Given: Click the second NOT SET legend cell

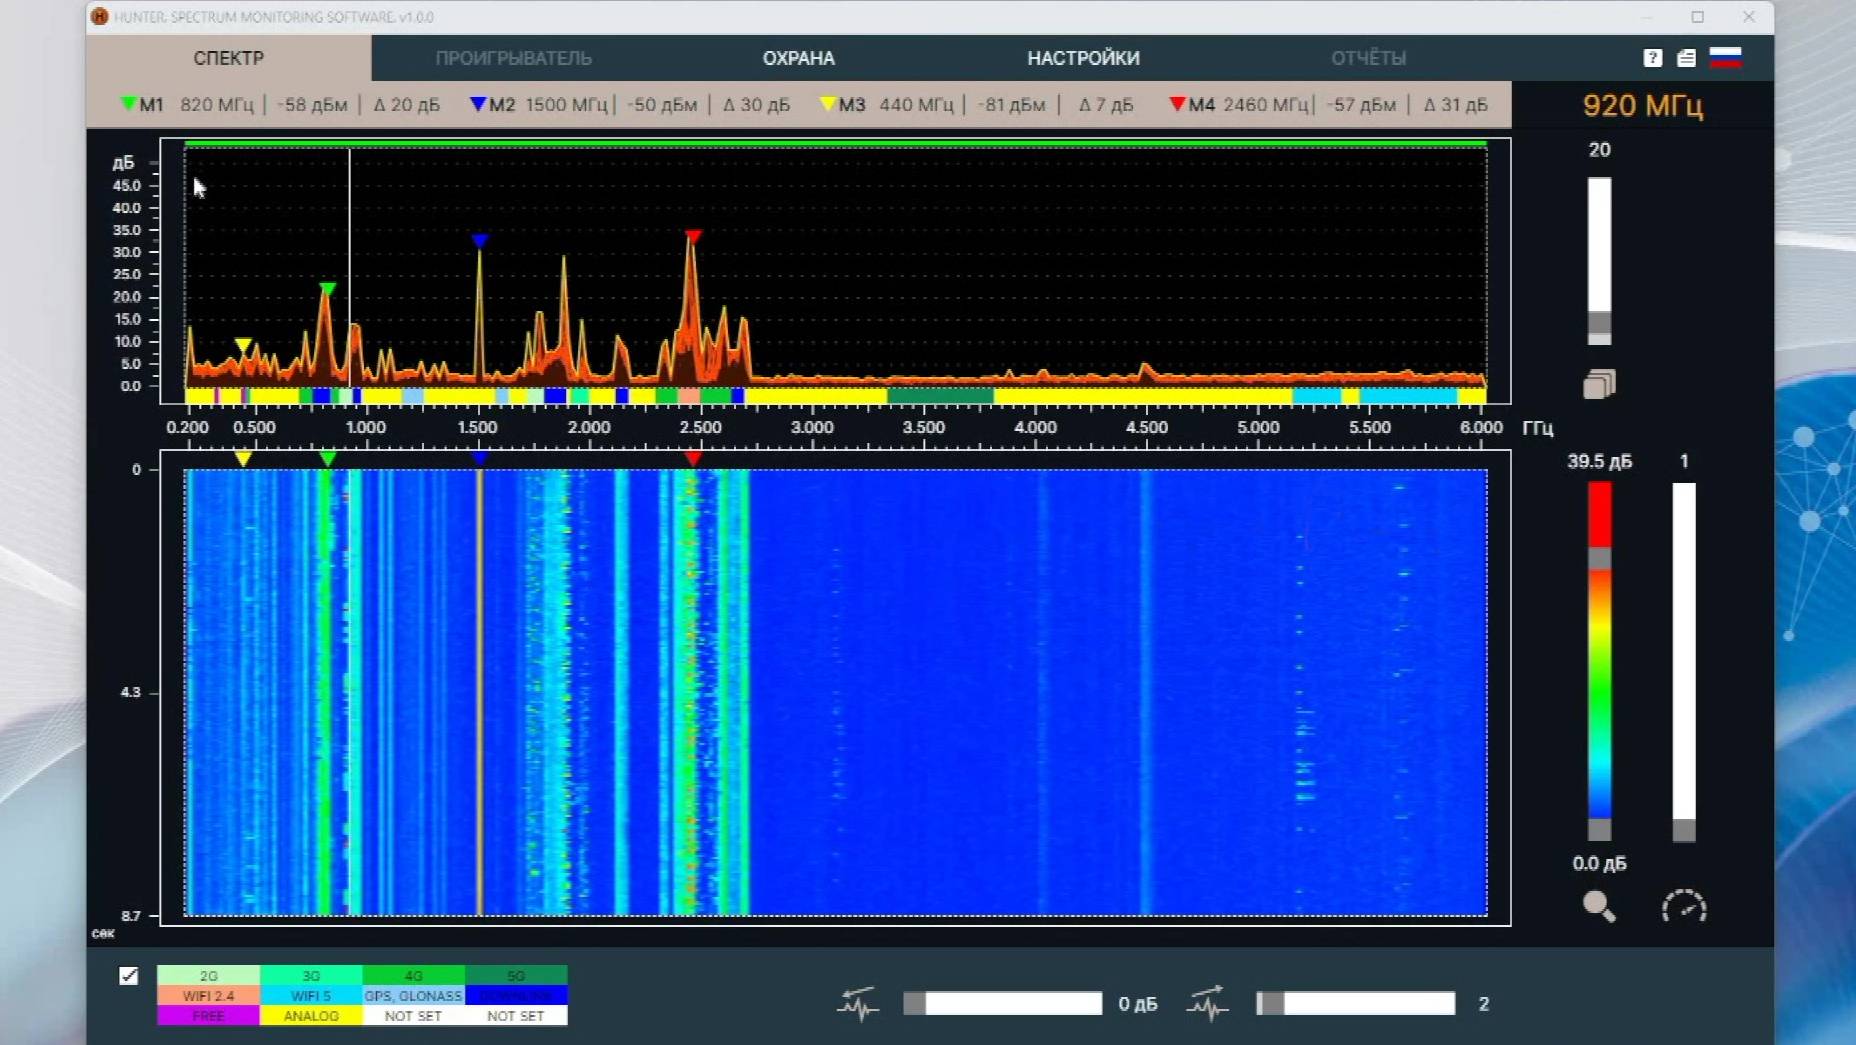Looking at the screenshot, I should click(516, 1016).
